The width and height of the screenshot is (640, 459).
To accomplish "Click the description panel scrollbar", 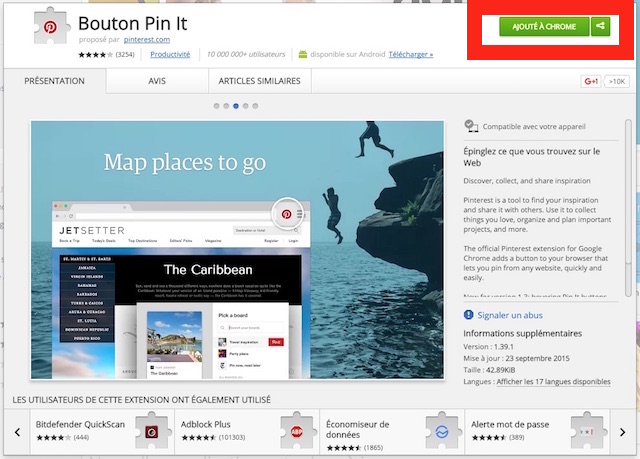I will 629,208.
